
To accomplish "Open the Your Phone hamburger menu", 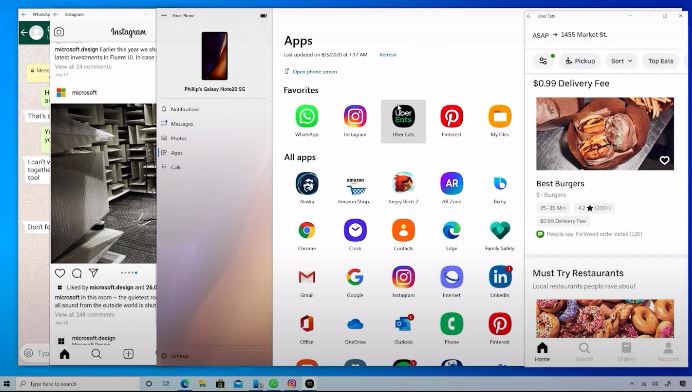I will [x=164, y=15].
